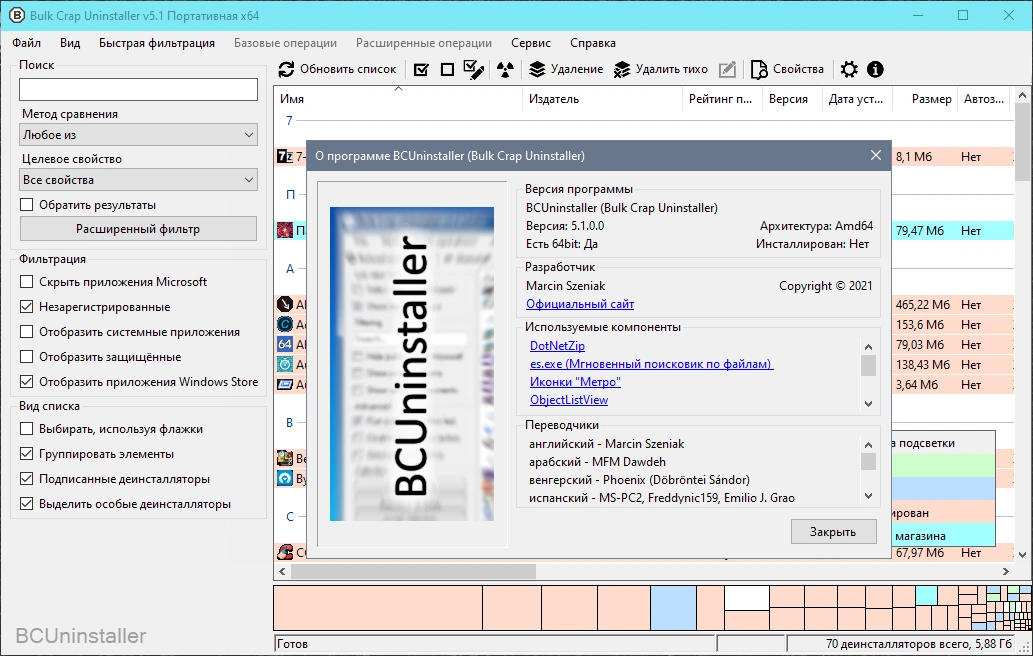
Task: Click the app icon in the 153,6 Мб row
Action: (x=285, y=324)
